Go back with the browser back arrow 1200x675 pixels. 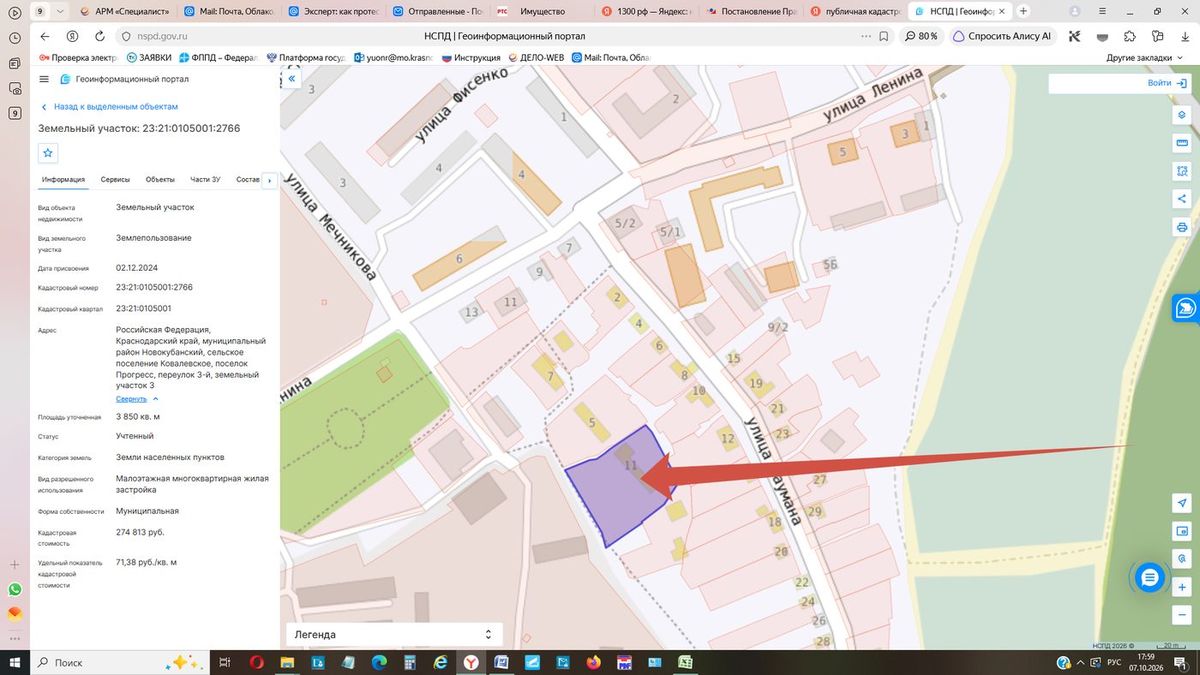(x=44, y=36)
